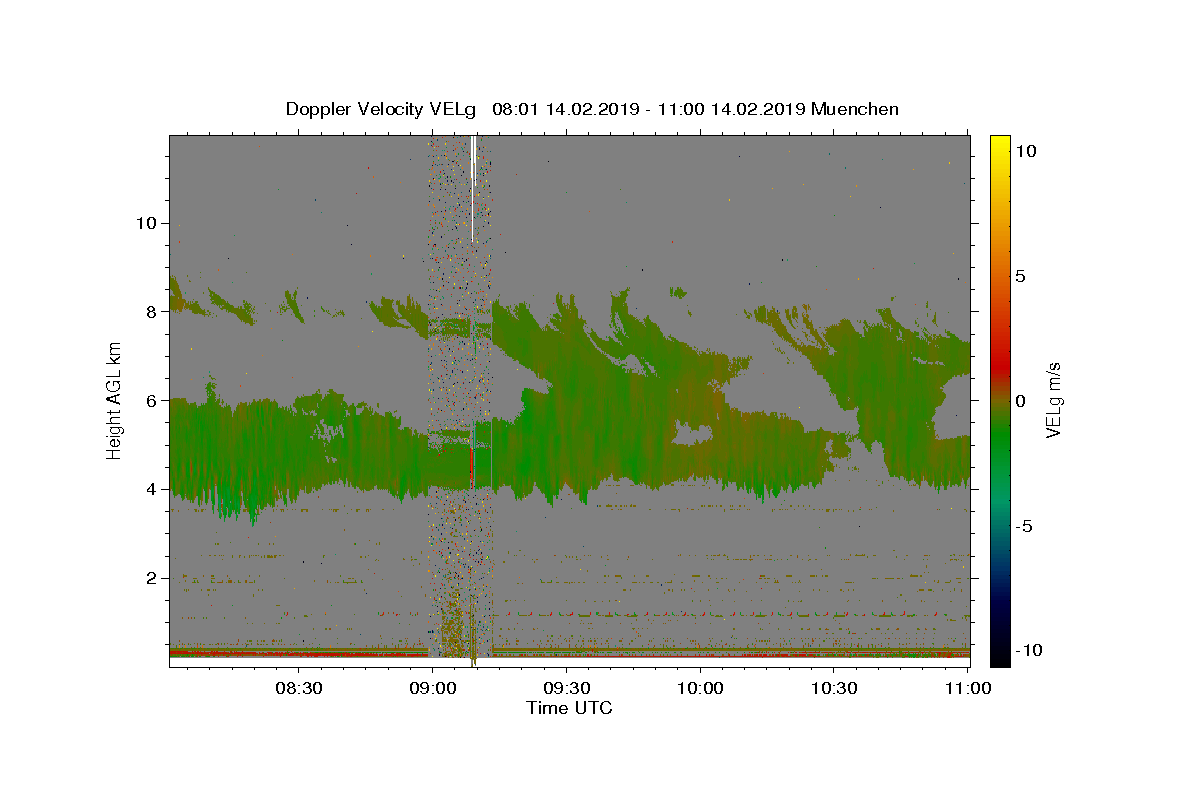
Task: Click the height axis label '6'
Action: (150, 401)
